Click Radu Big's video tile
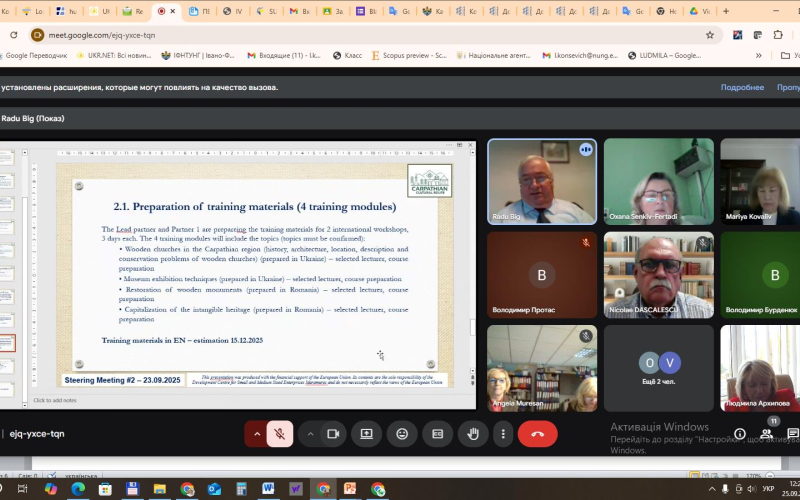 (x=541, y=181)
